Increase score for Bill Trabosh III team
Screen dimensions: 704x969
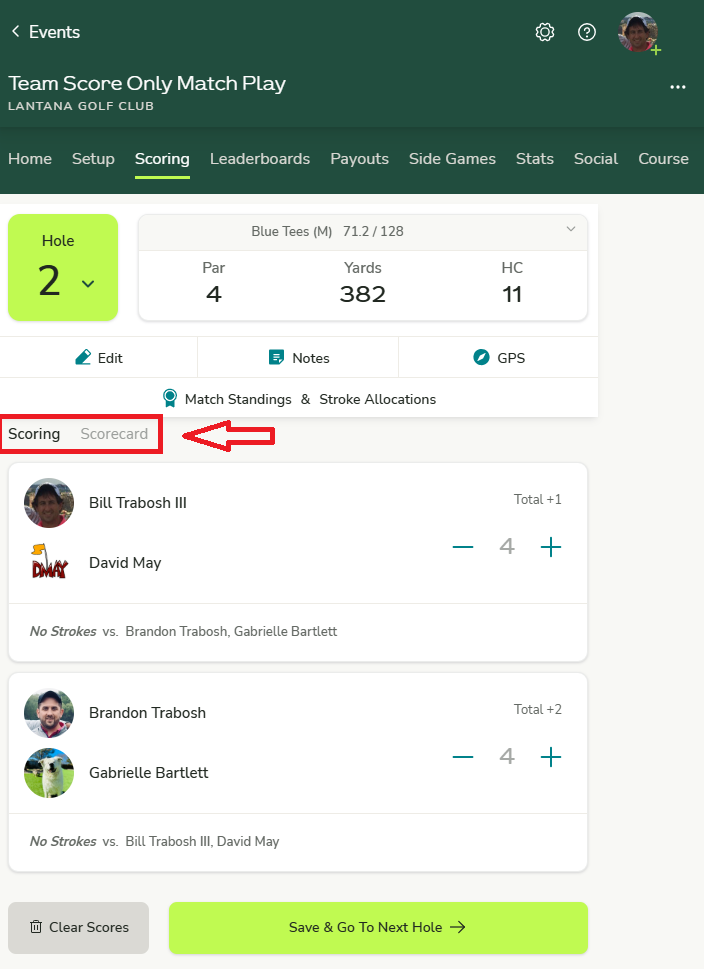pos(551,547)
